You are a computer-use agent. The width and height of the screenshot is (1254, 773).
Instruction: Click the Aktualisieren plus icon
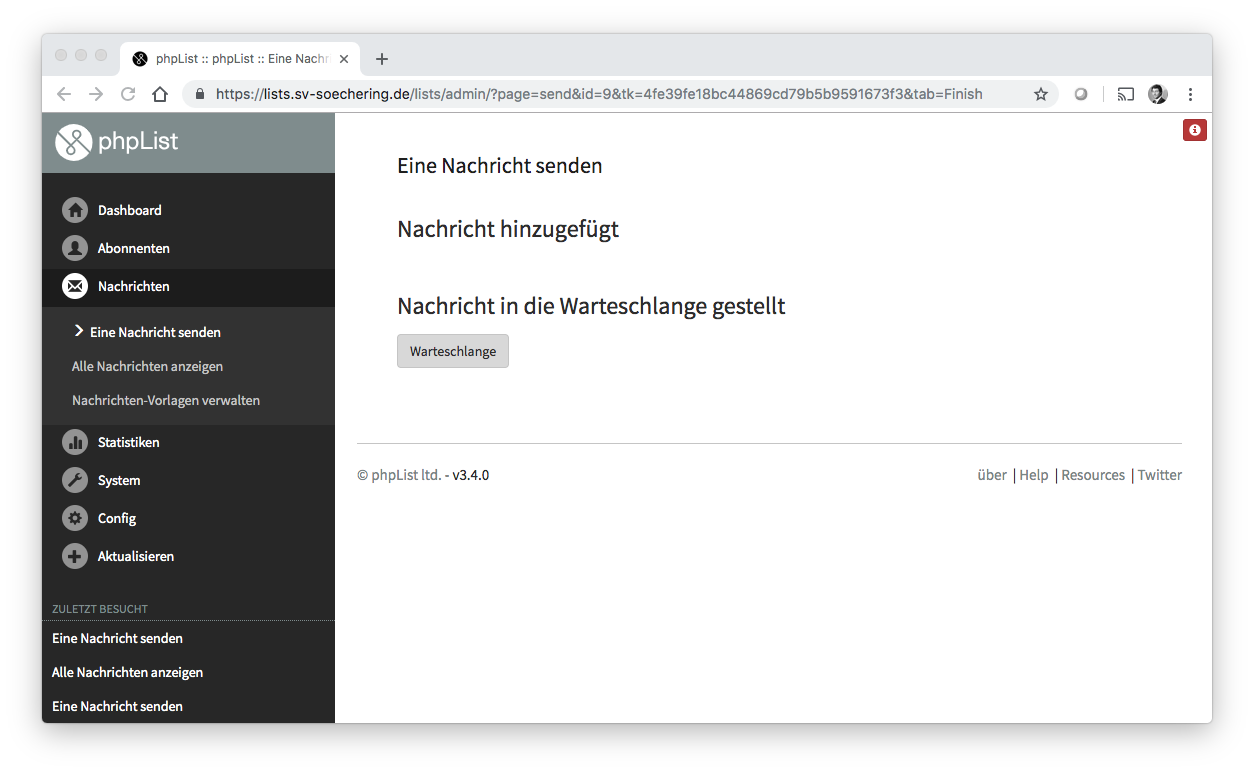tap(75, 556)
